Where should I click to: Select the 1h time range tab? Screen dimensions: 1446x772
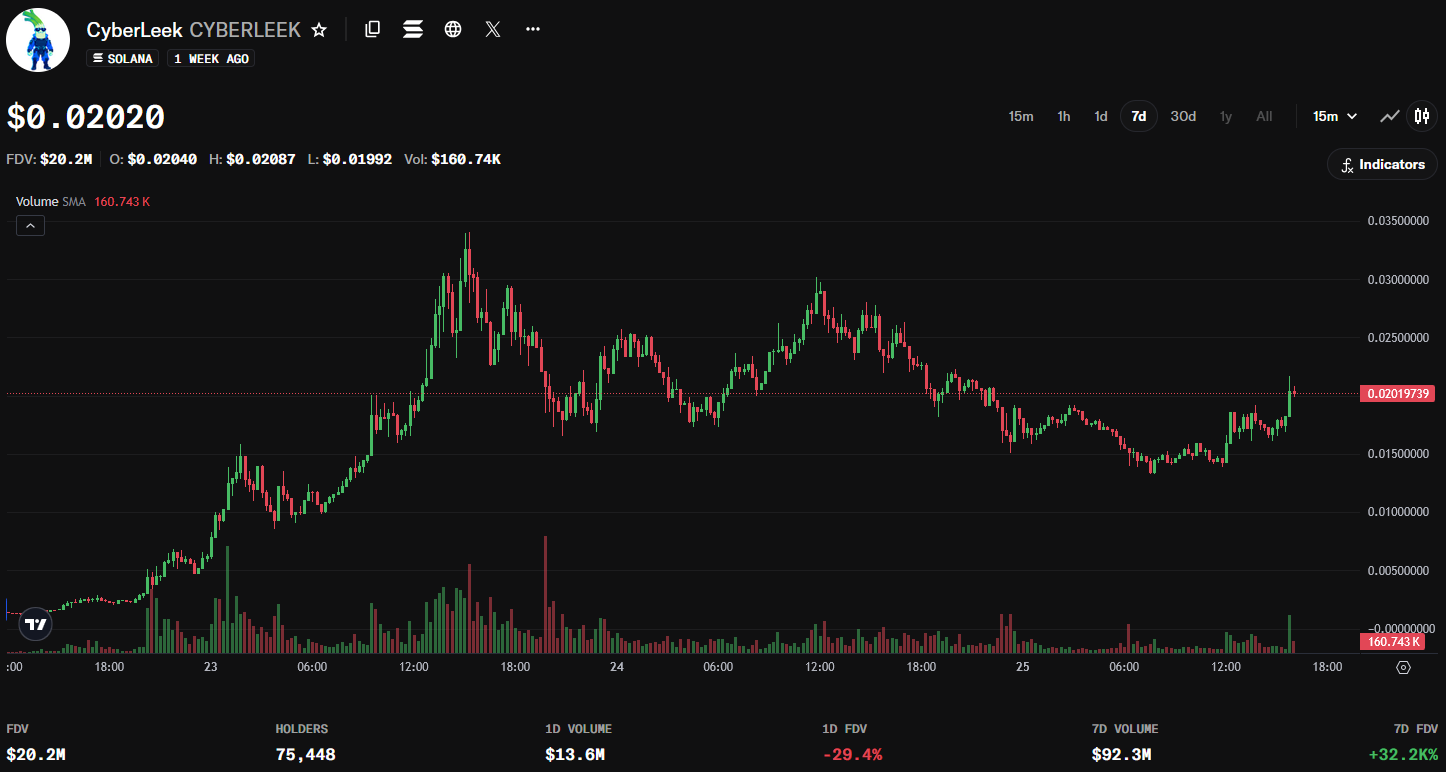coord(1064,116)
